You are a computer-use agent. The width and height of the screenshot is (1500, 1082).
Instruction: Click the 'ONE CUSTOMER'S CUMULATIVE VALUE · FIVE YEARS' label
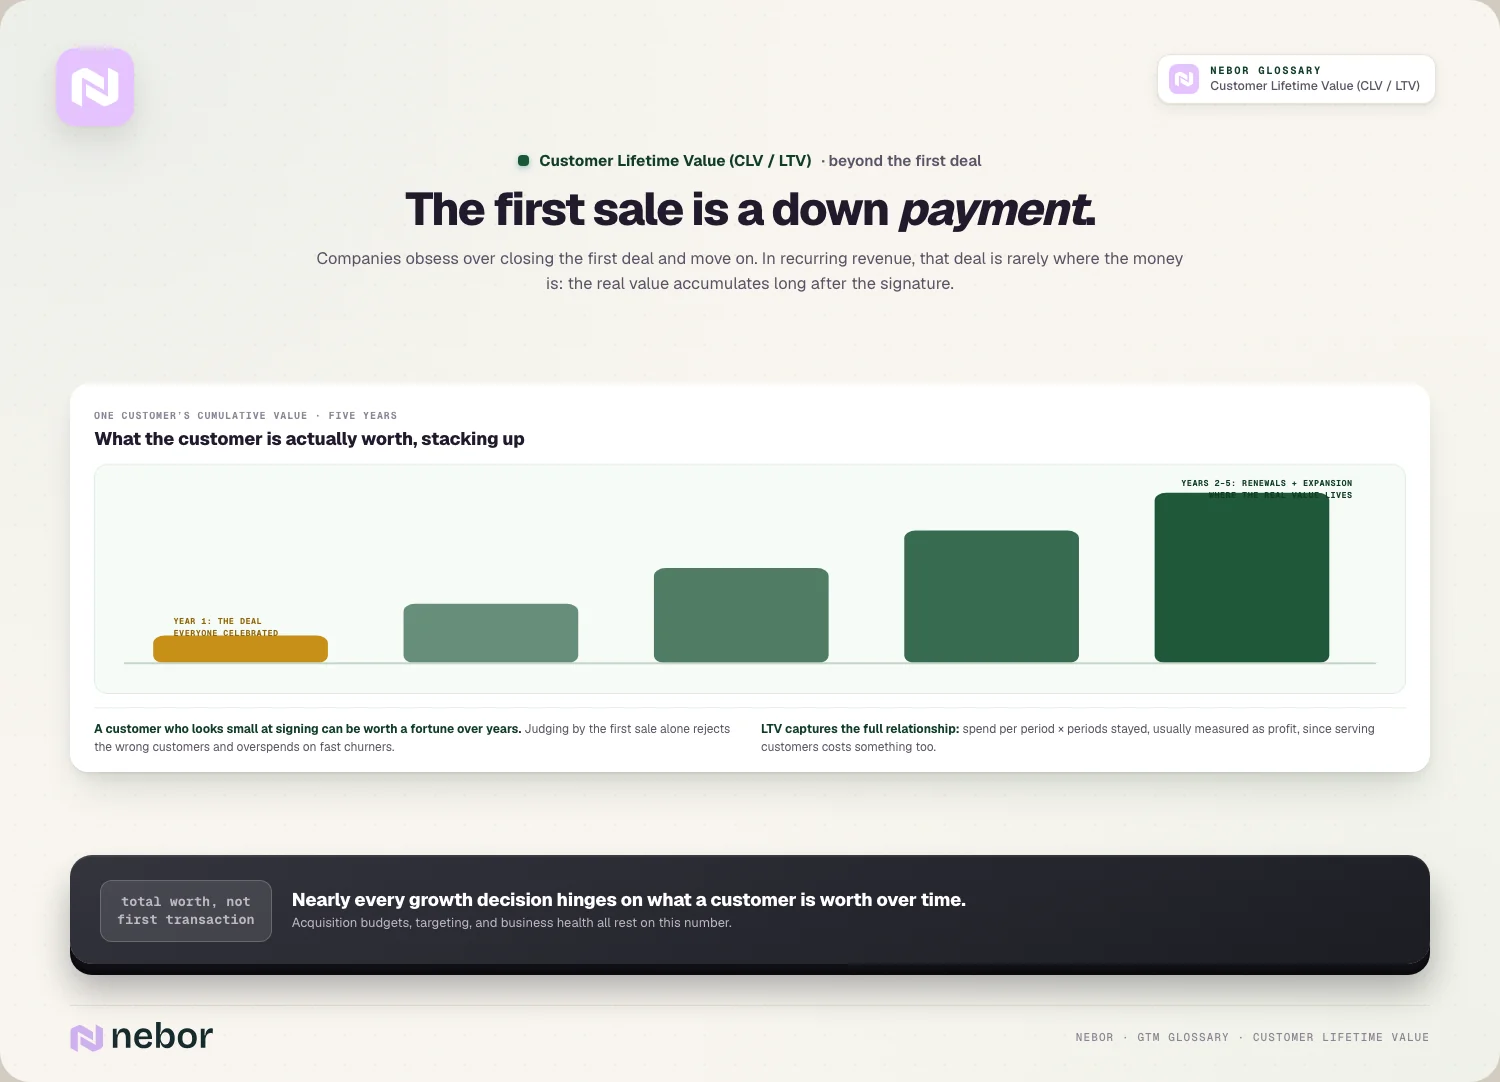(x=246, y=416)
